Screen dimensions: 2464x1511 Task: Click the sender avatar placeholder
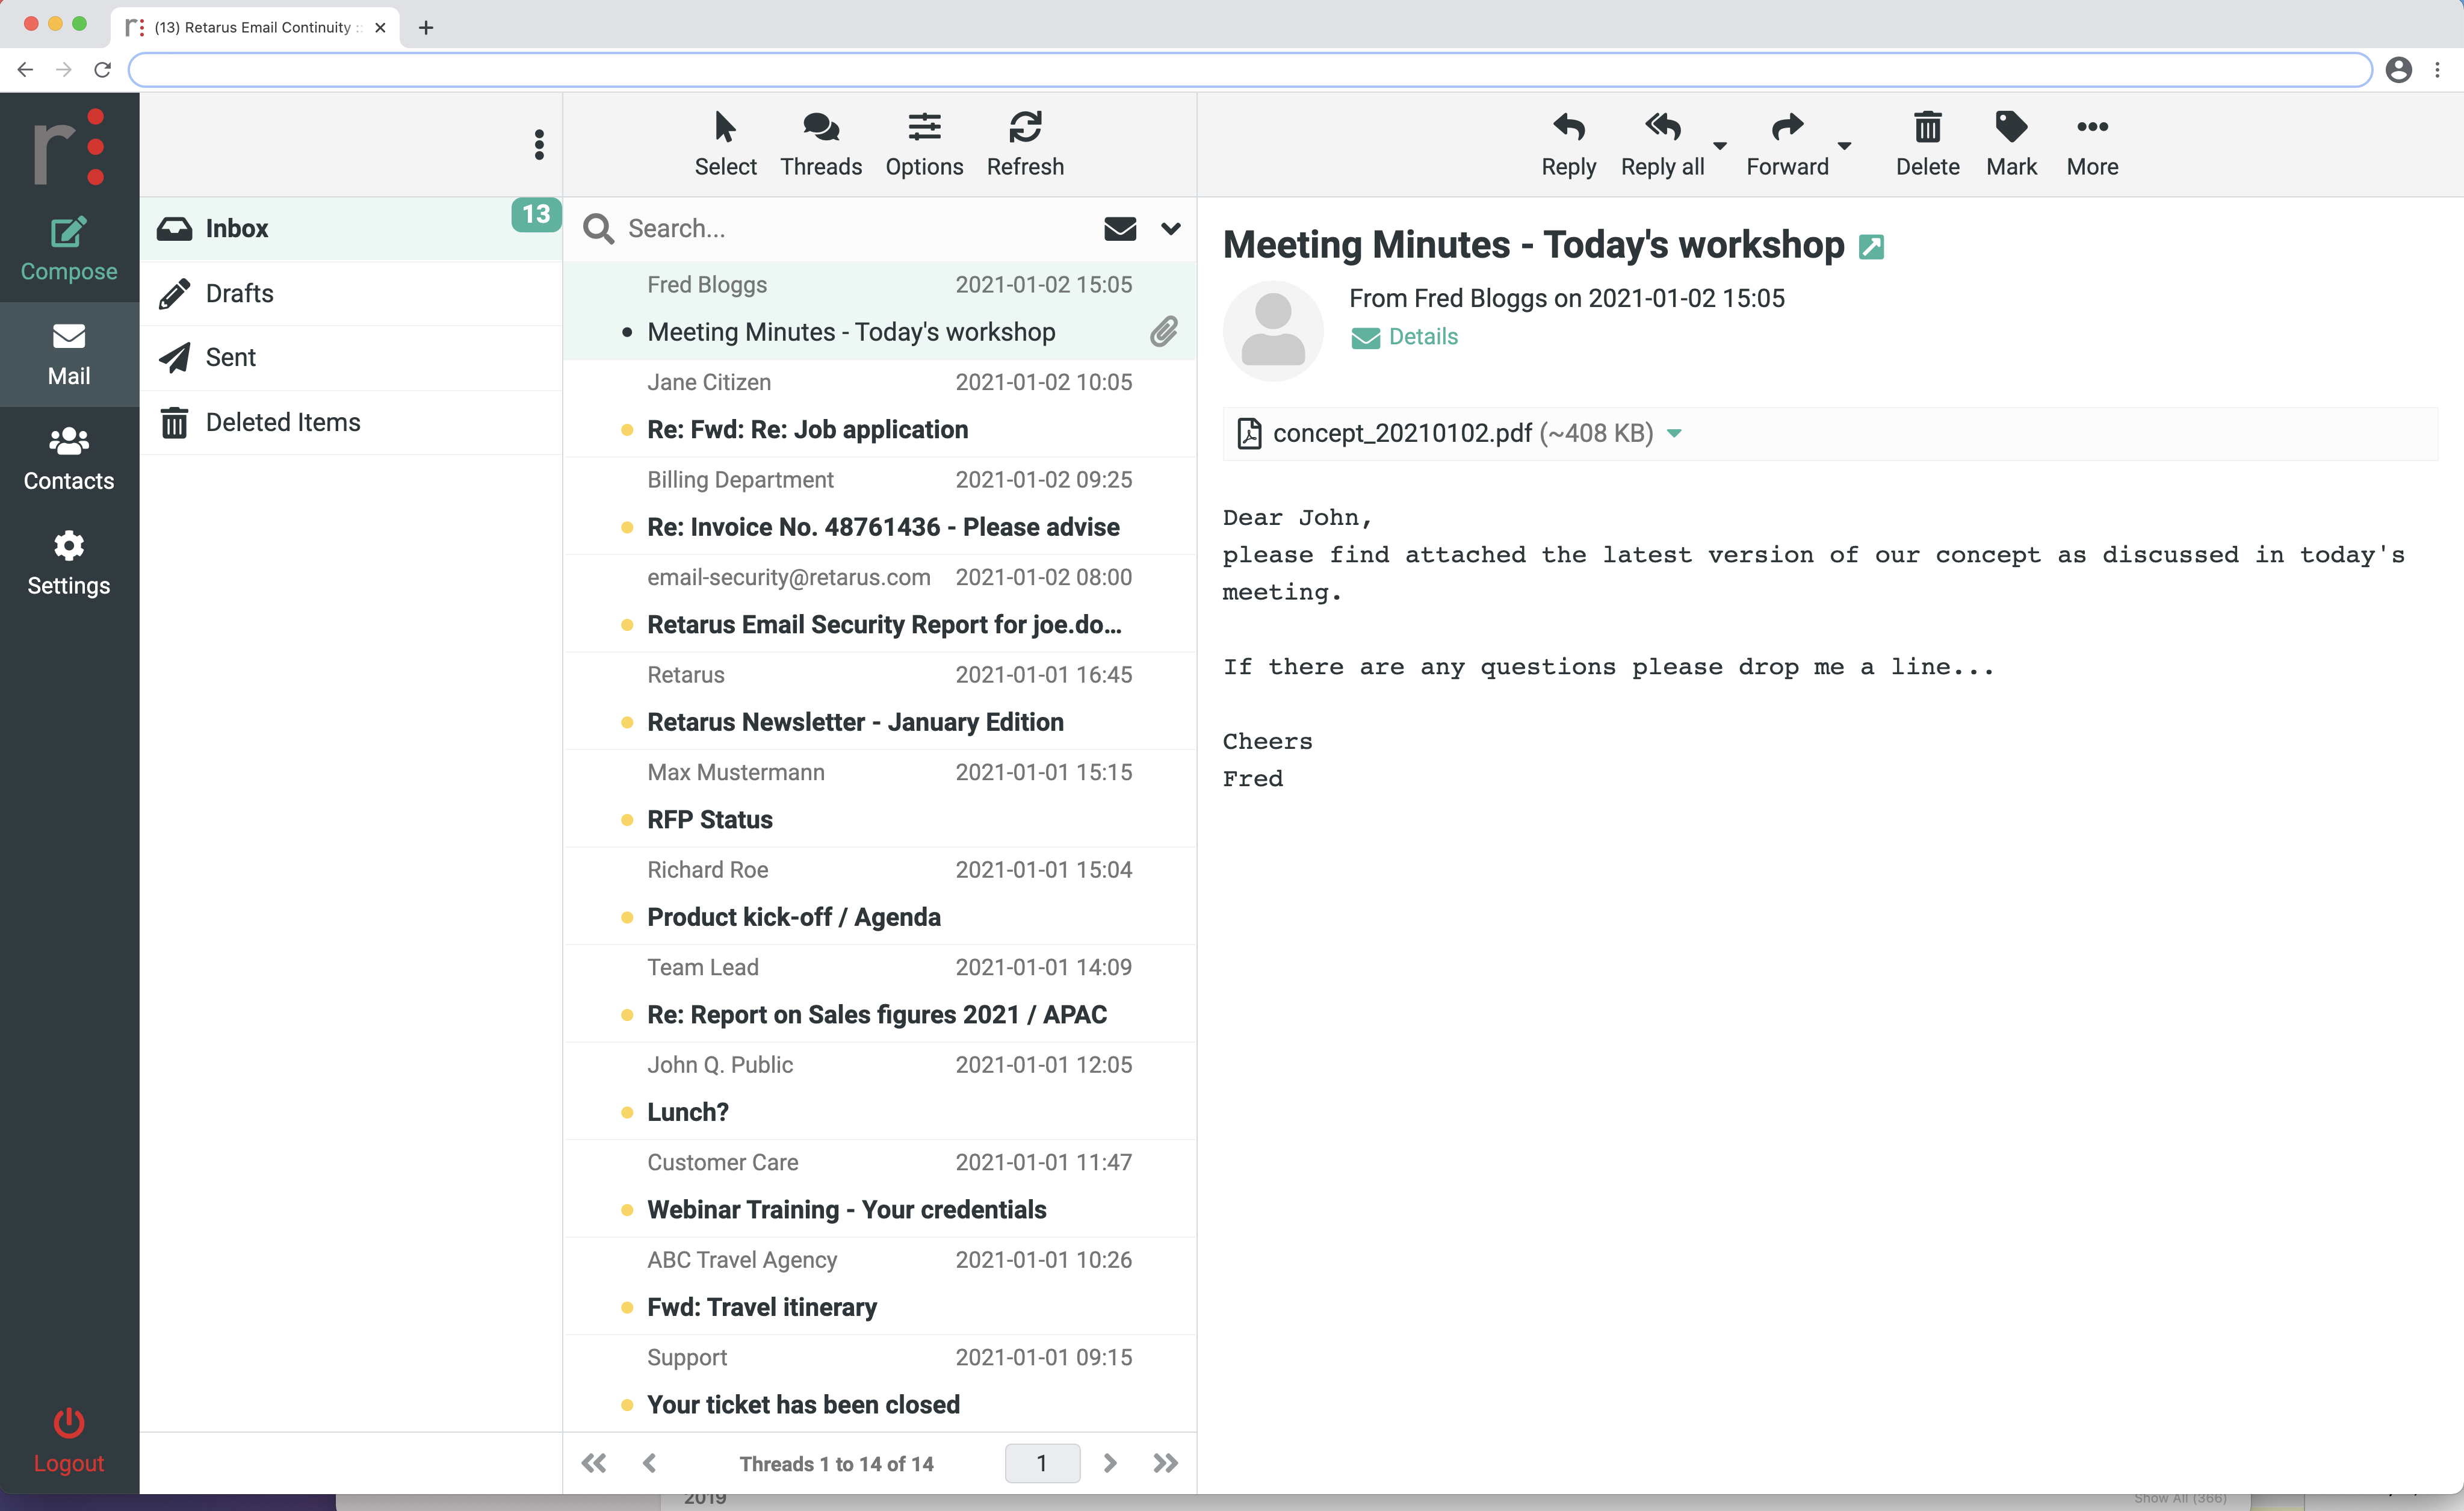pyautogui.click(x=1273, y=331)
